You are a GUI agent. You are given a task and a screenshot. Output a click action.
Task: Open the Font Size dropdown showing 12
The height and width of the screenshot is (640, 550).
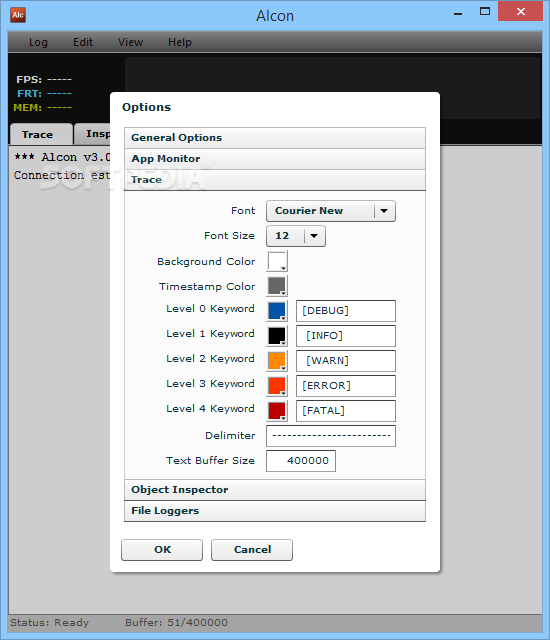[x=296, y=236]
